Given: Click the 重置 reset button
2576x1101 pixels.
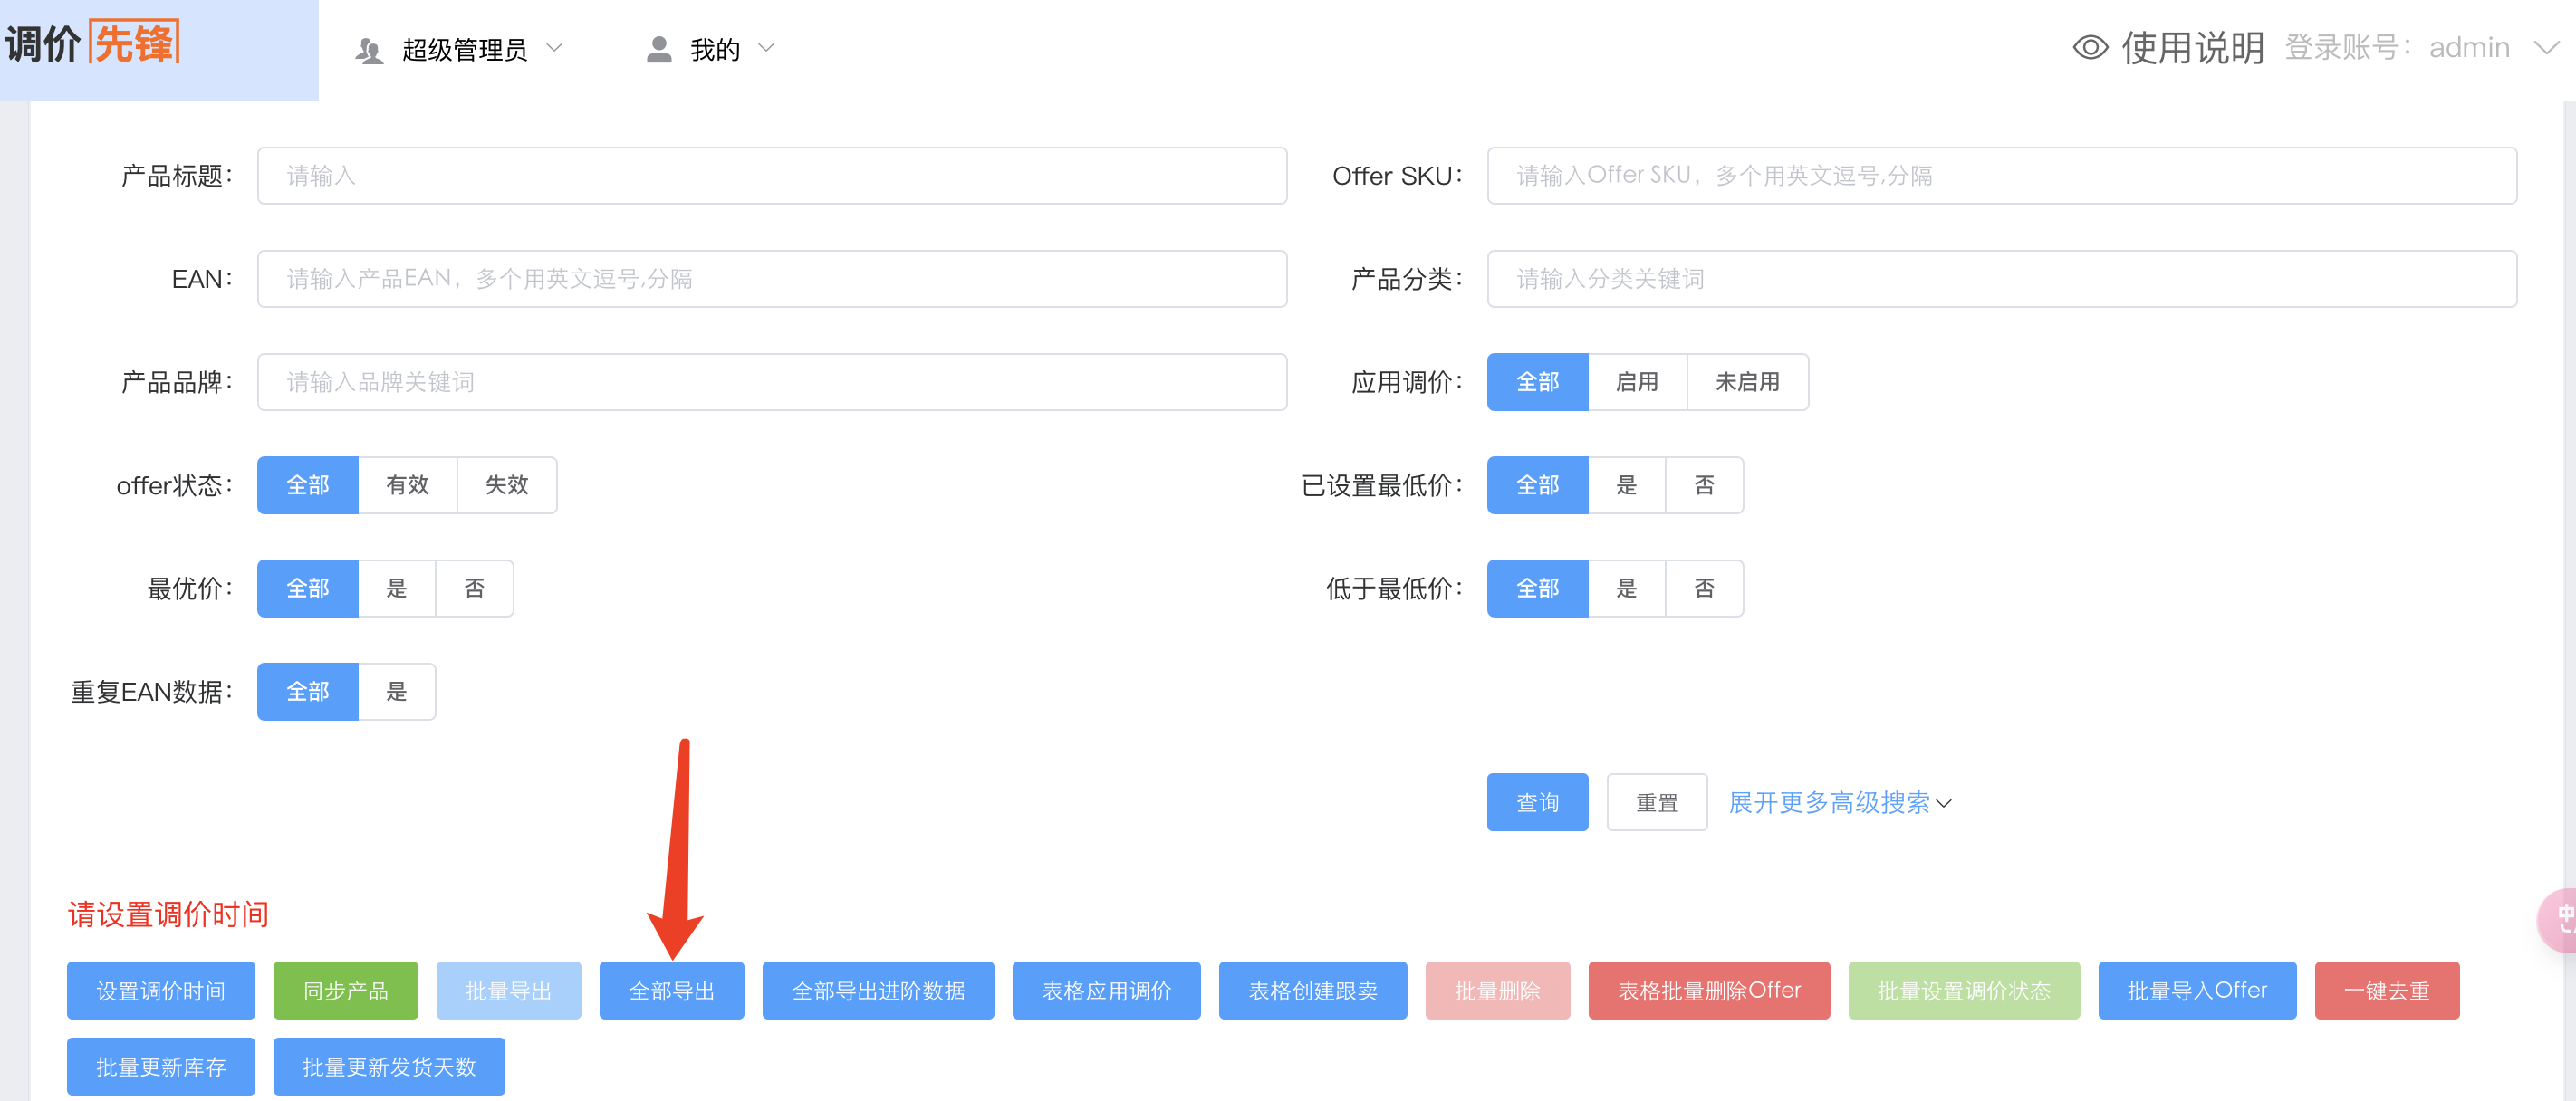Looking at the screenshot, I should [1656, 801].
